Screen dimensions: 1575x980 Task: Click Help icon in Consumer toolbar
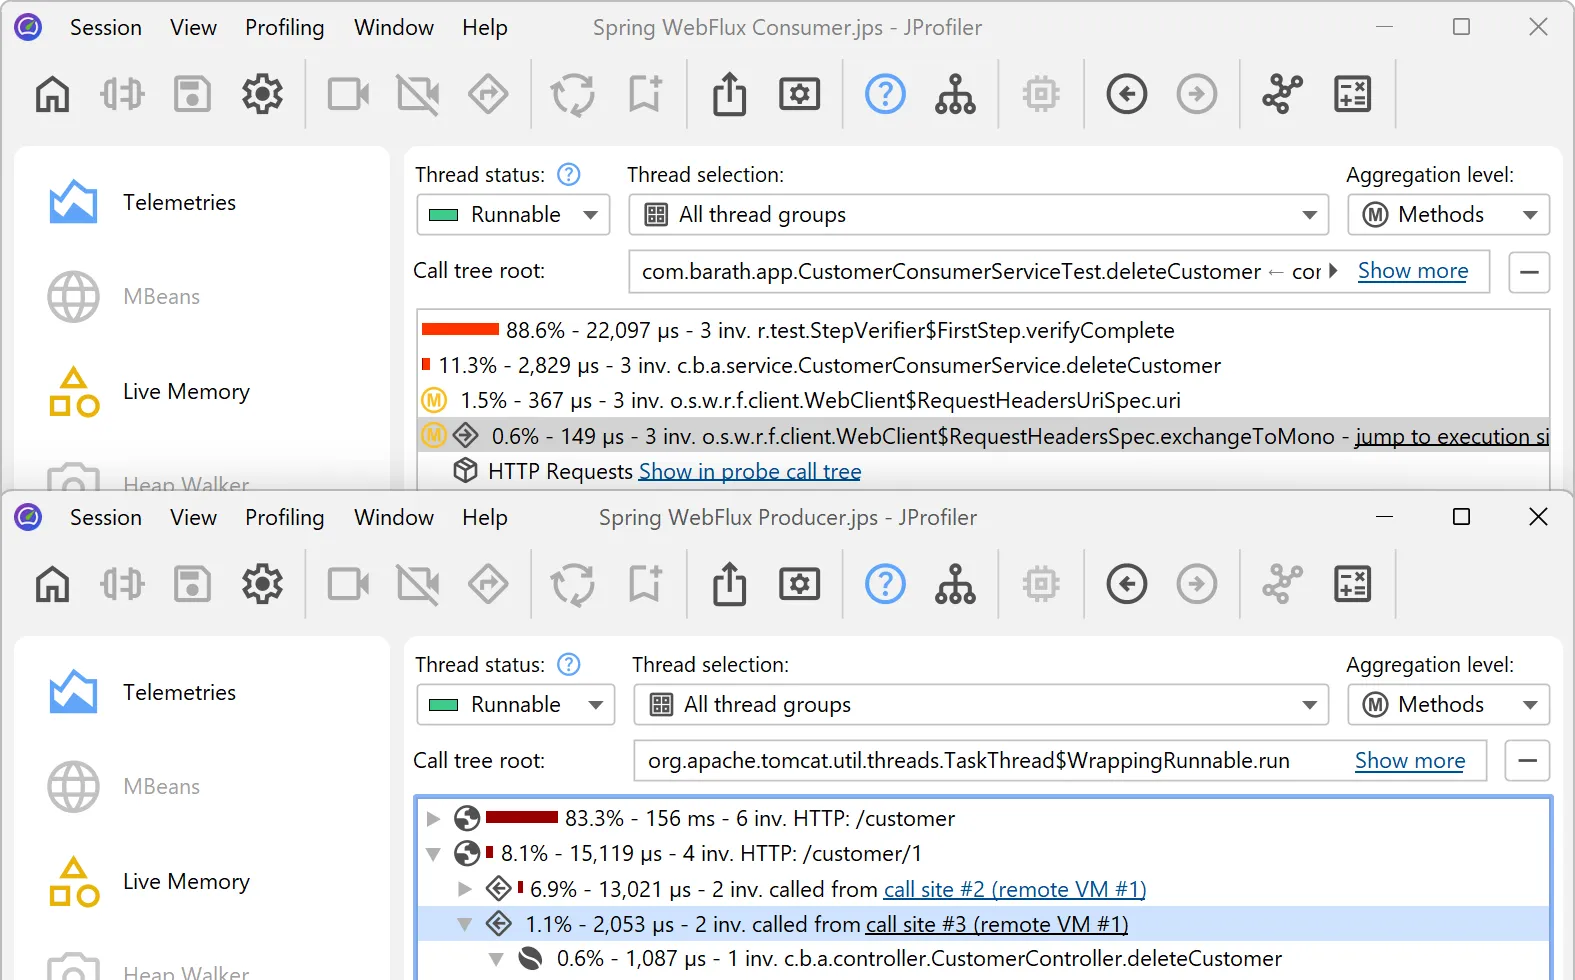coord(885,95)
